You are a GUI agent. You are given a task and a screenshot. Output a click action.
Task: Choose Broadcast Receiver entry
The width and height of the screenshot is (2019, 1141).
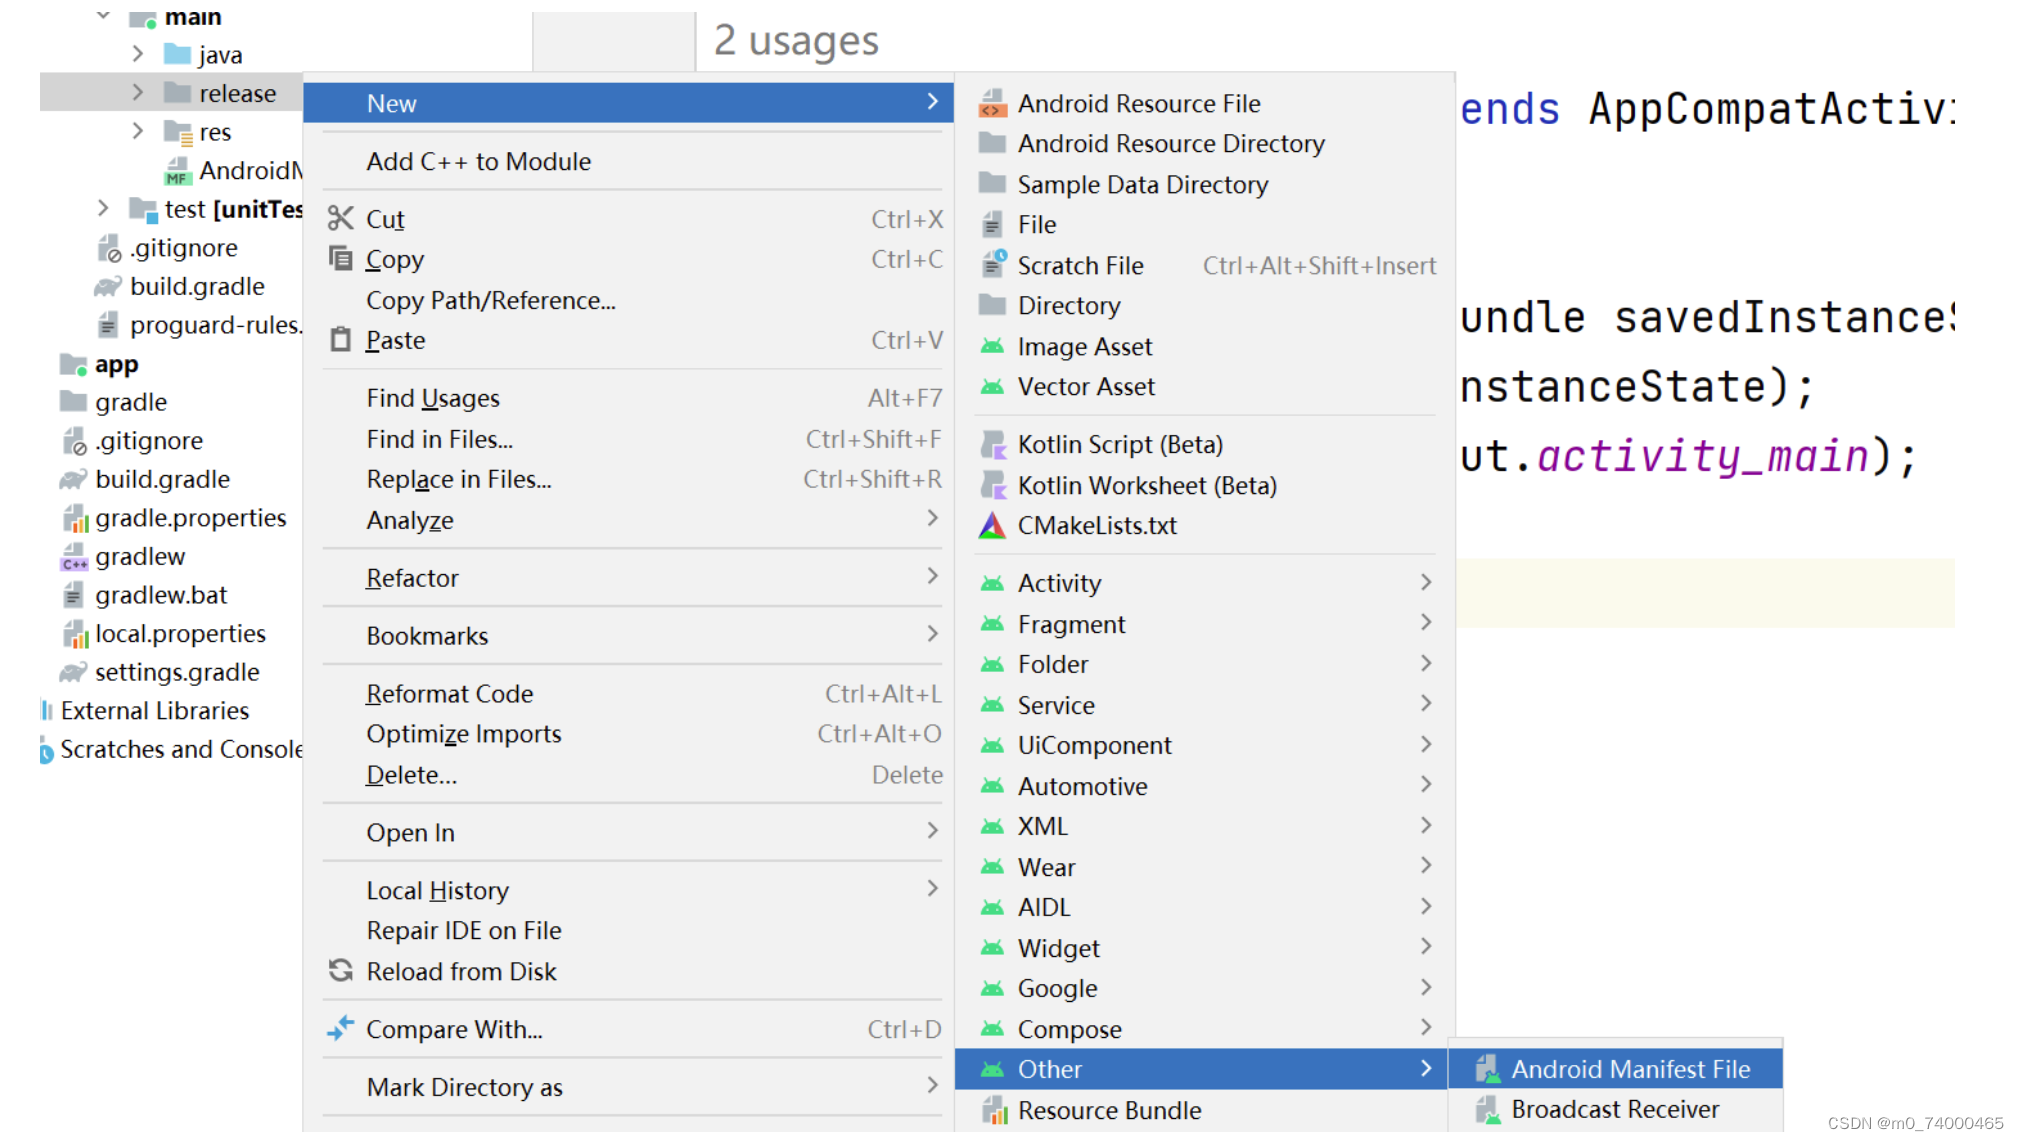pyautogui.click(x=1614, y=1109)
